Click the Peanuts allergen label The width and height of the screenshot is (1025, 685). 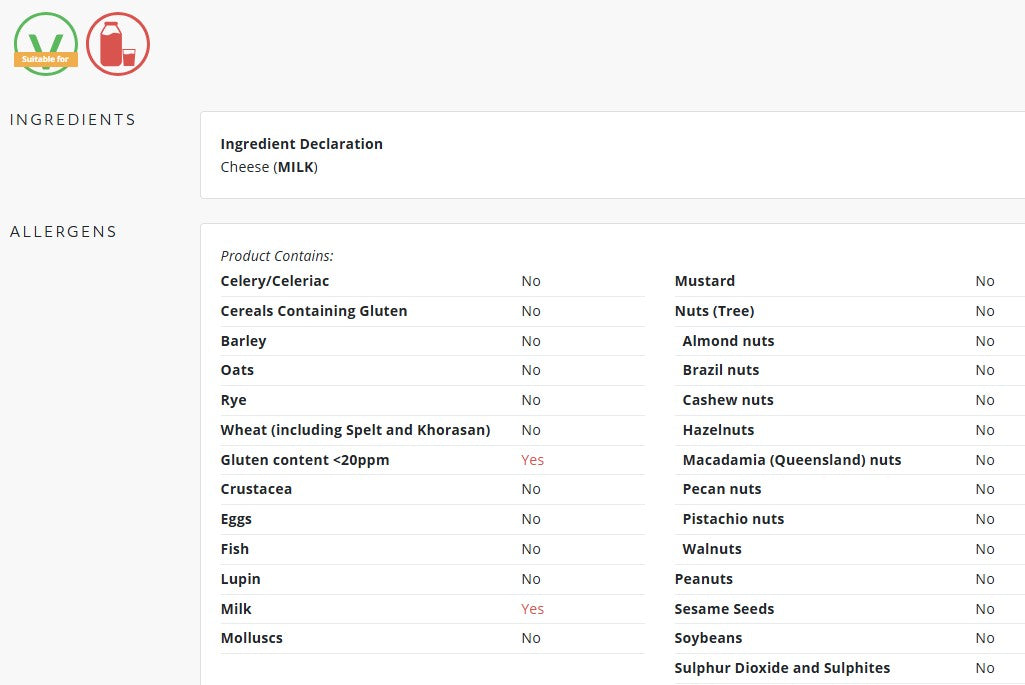coord(703,579)
